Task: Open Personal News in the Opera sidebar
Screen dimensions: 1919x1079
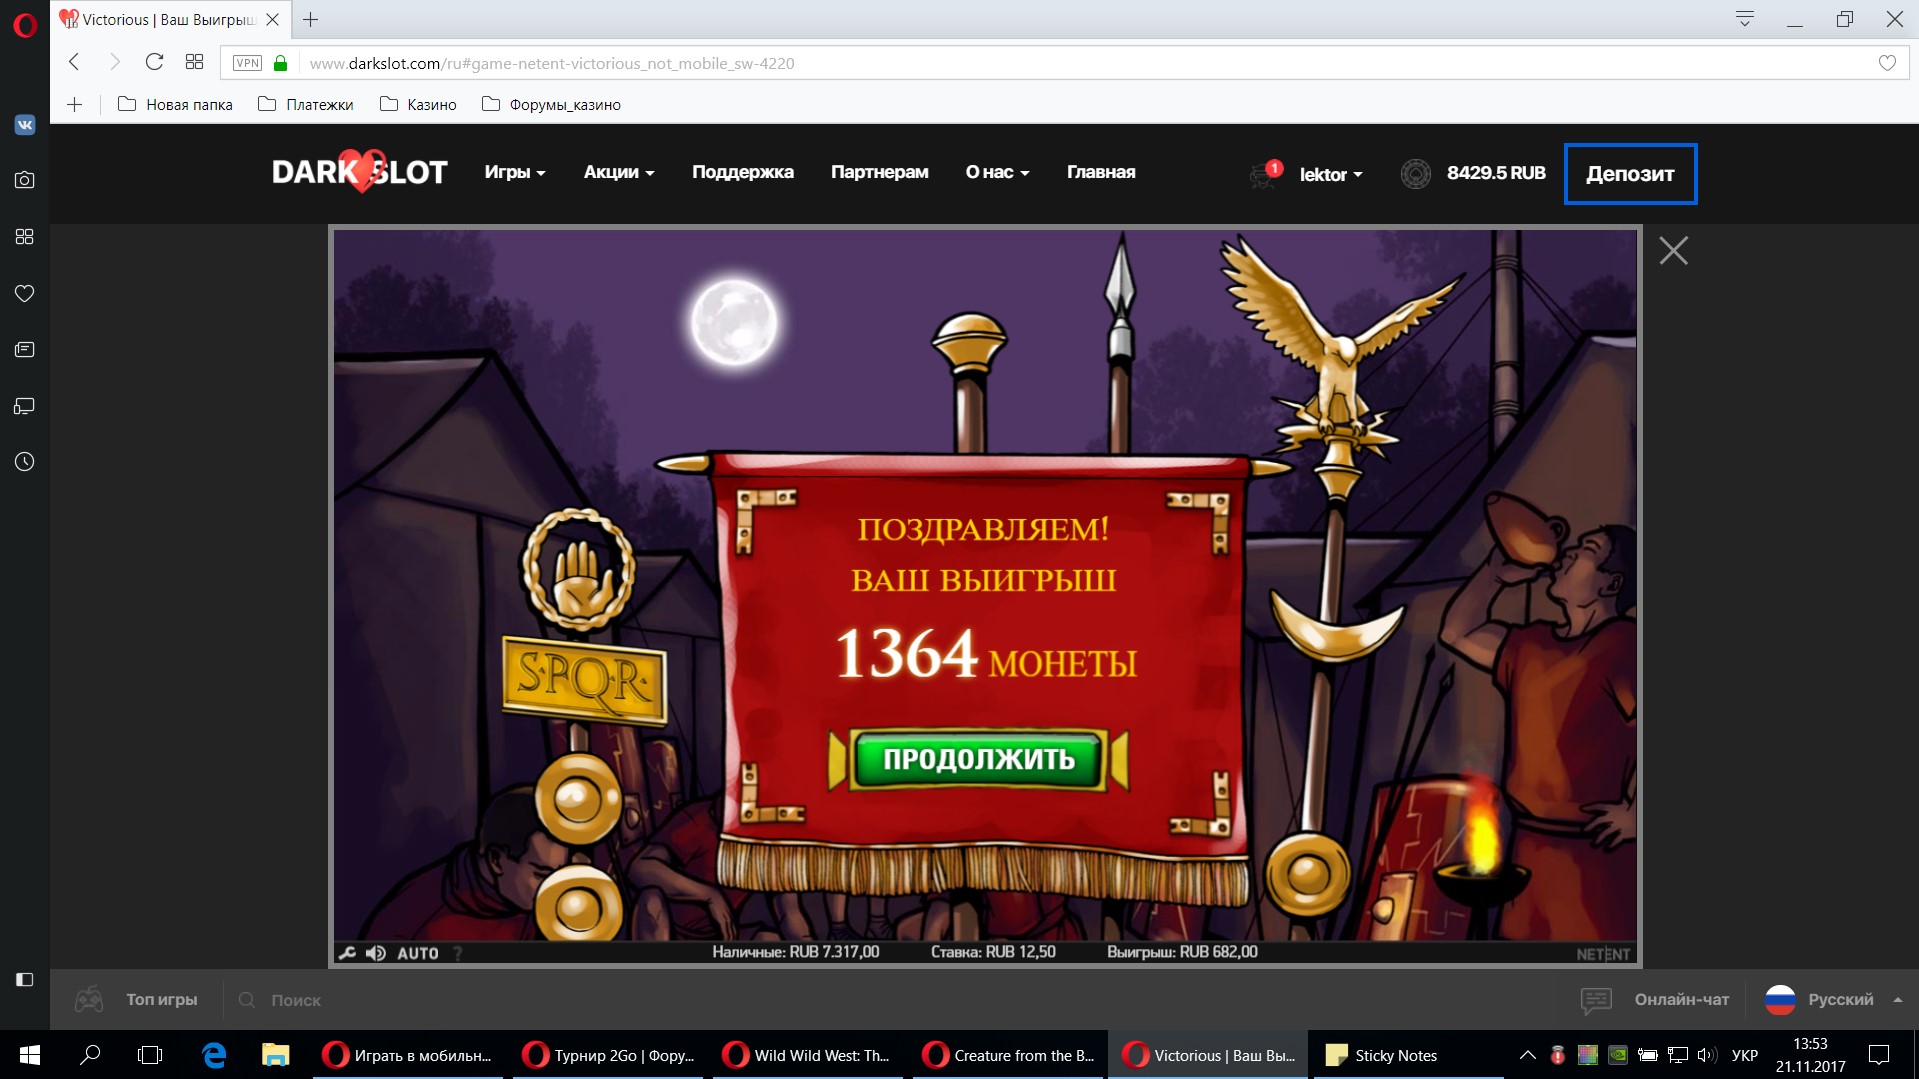Action: (x=25, y=350)
